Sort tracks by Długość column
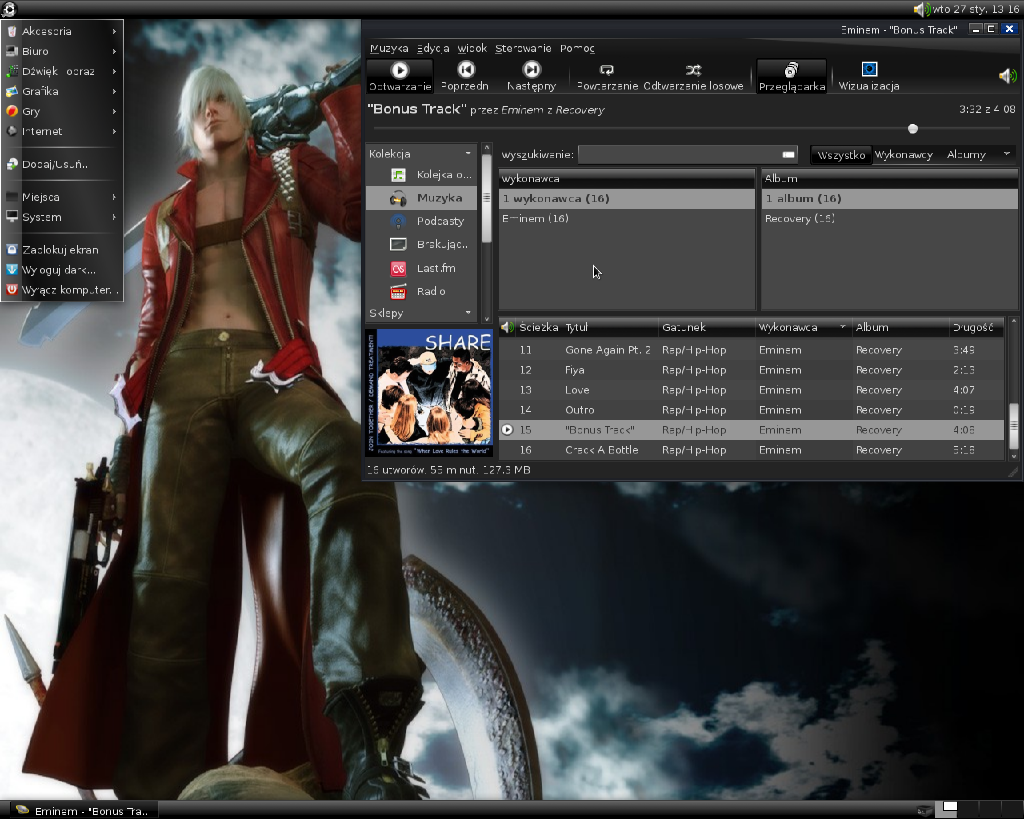This screenshot has height=819, width=1024. click(x=976, y=327)
